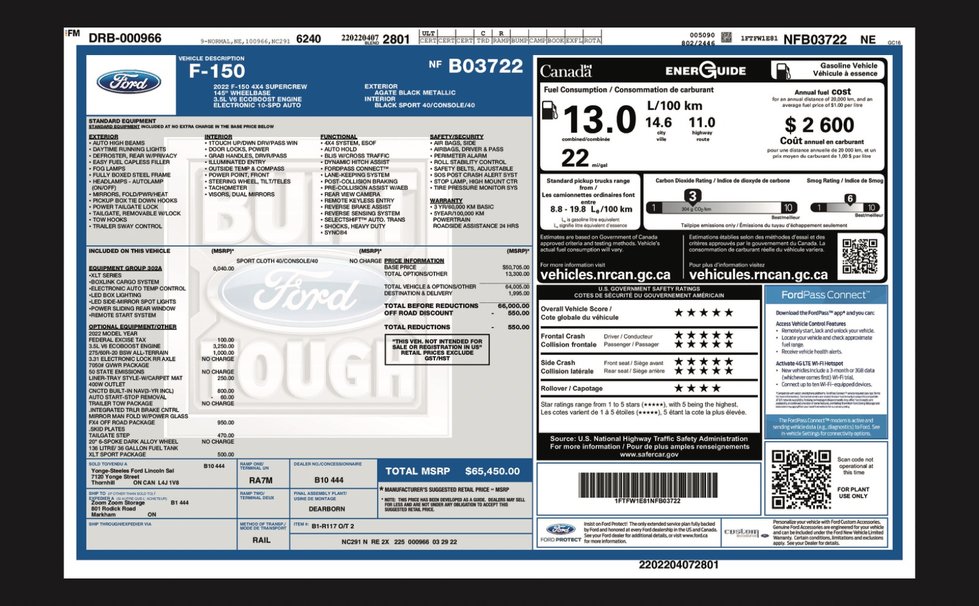Click the Side Crash front seat stars
Viewport: 979px width, 606px height.
coord(703,361)
